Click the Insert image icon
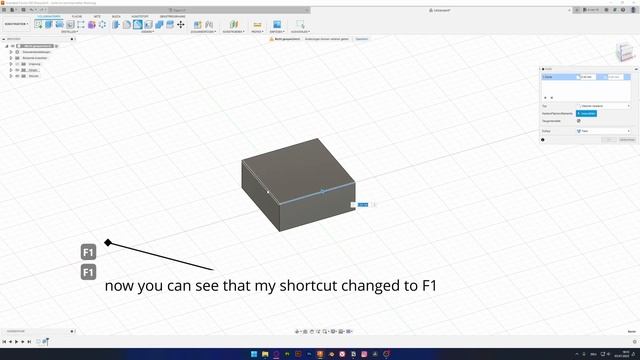This screenshot has height=360, width=640. pos(277,24)
